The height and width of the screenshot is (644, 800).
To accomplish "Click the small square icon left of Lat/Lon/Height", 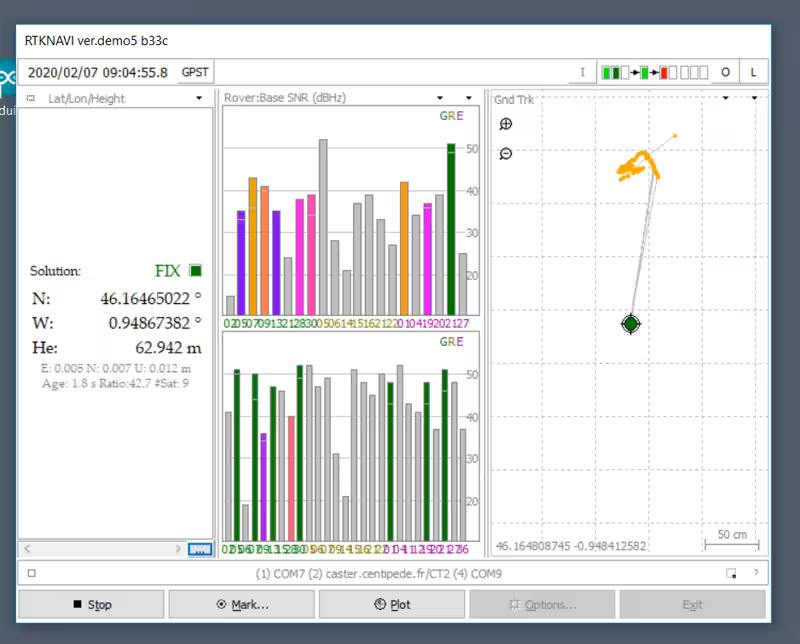I will point(30,98).
